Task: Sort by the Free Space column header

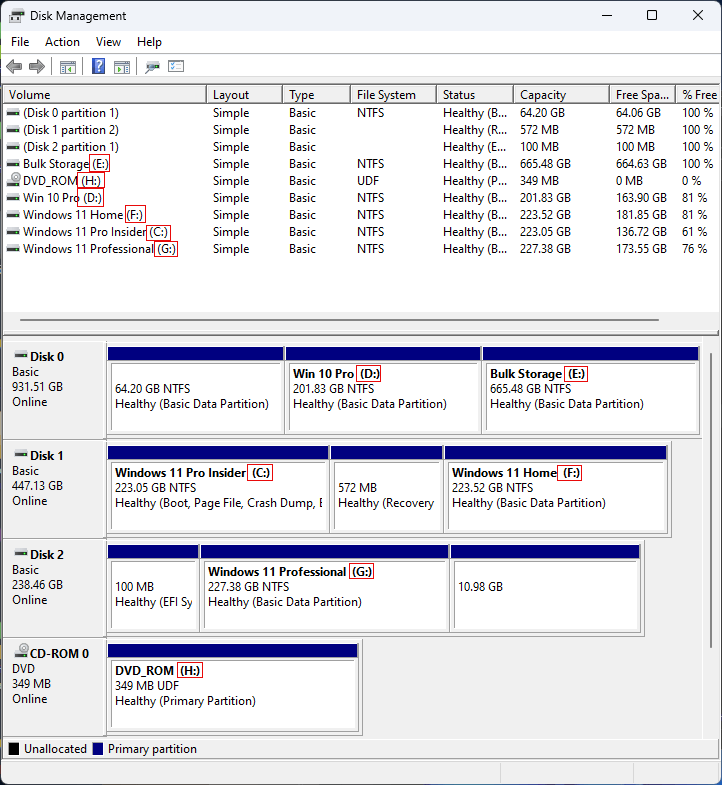Action: tap(643, 95)
